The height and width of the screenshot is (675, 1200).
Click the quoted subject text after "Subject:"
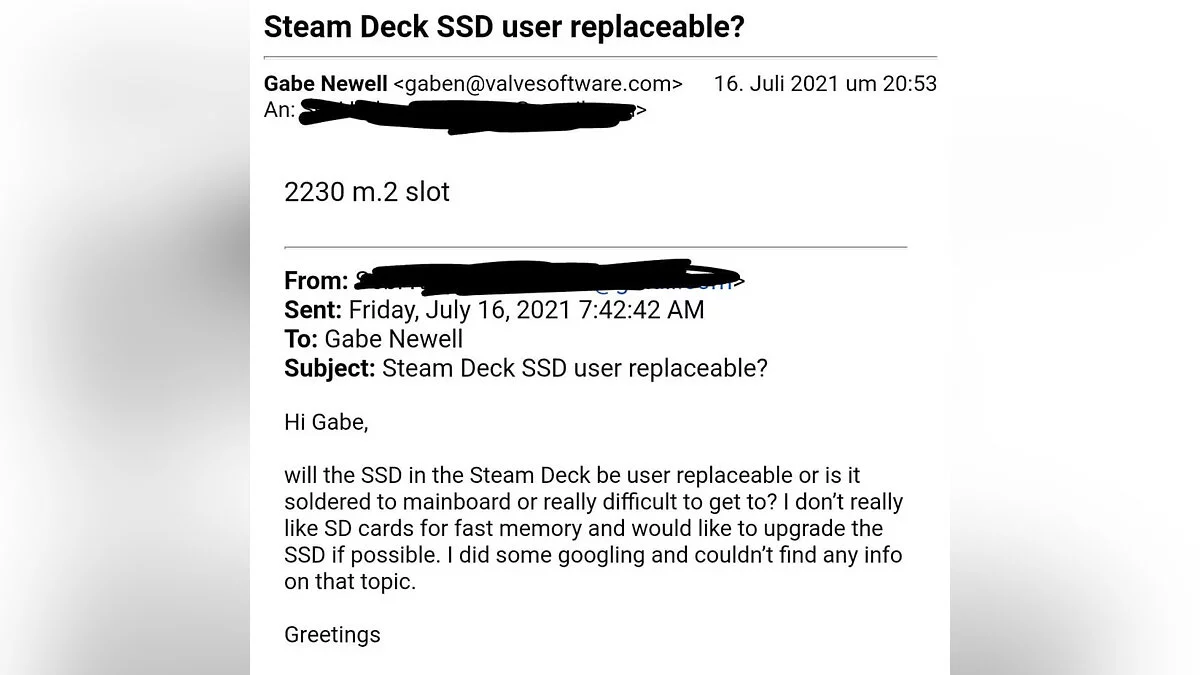click(x=575, y=368)
